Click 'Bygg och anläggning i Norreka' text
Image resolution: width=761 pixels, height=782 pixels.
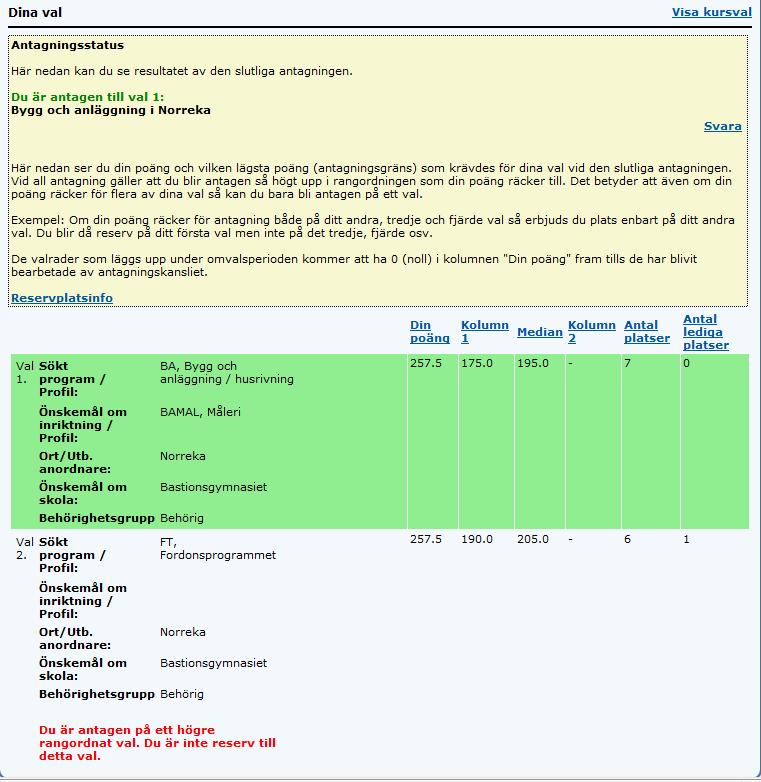point(111,110)
